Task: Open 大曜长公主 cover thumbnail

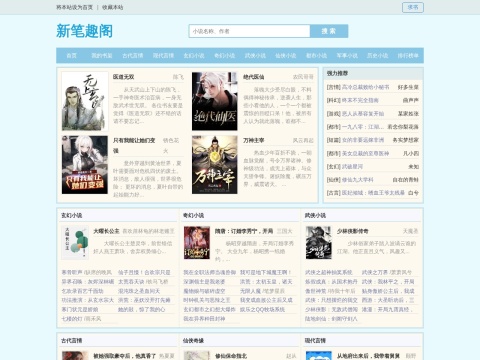Action: [x=75, y=243]
